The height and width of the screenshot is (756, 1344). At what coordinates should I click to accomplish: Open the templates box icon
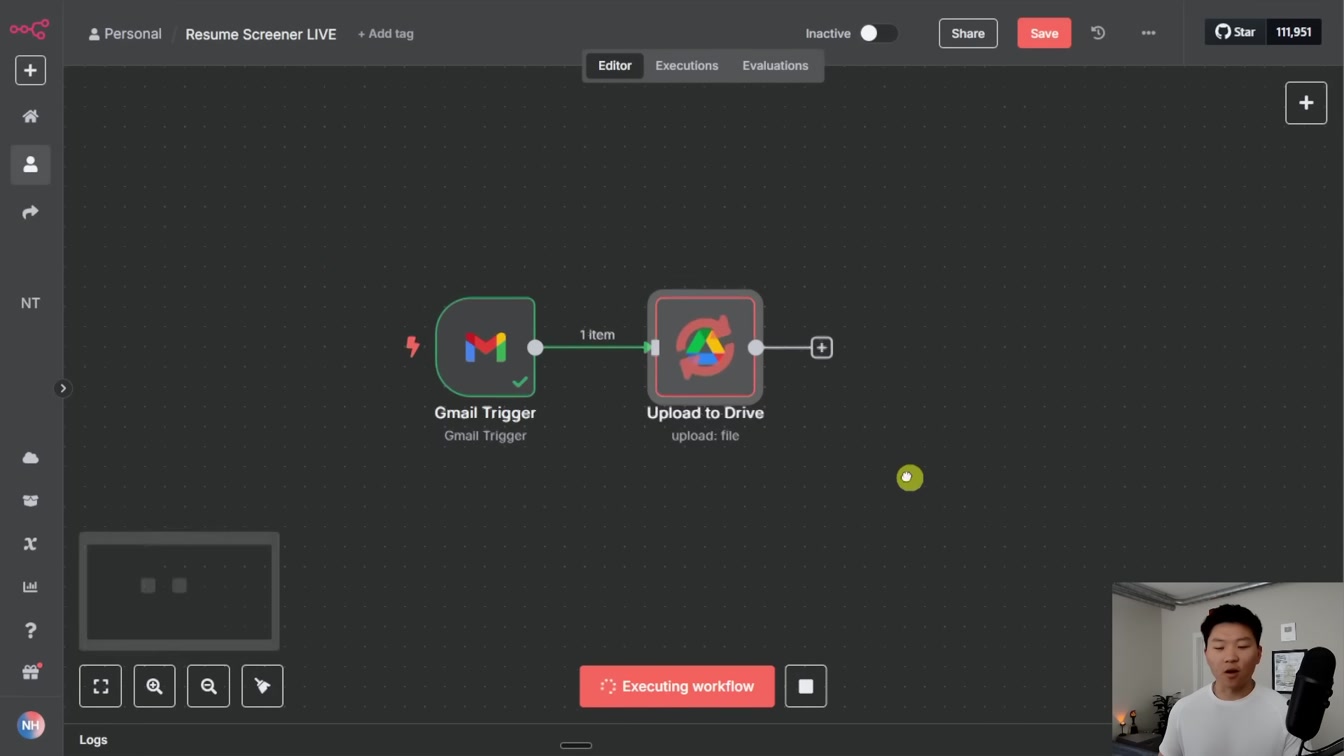pos(30,500)
